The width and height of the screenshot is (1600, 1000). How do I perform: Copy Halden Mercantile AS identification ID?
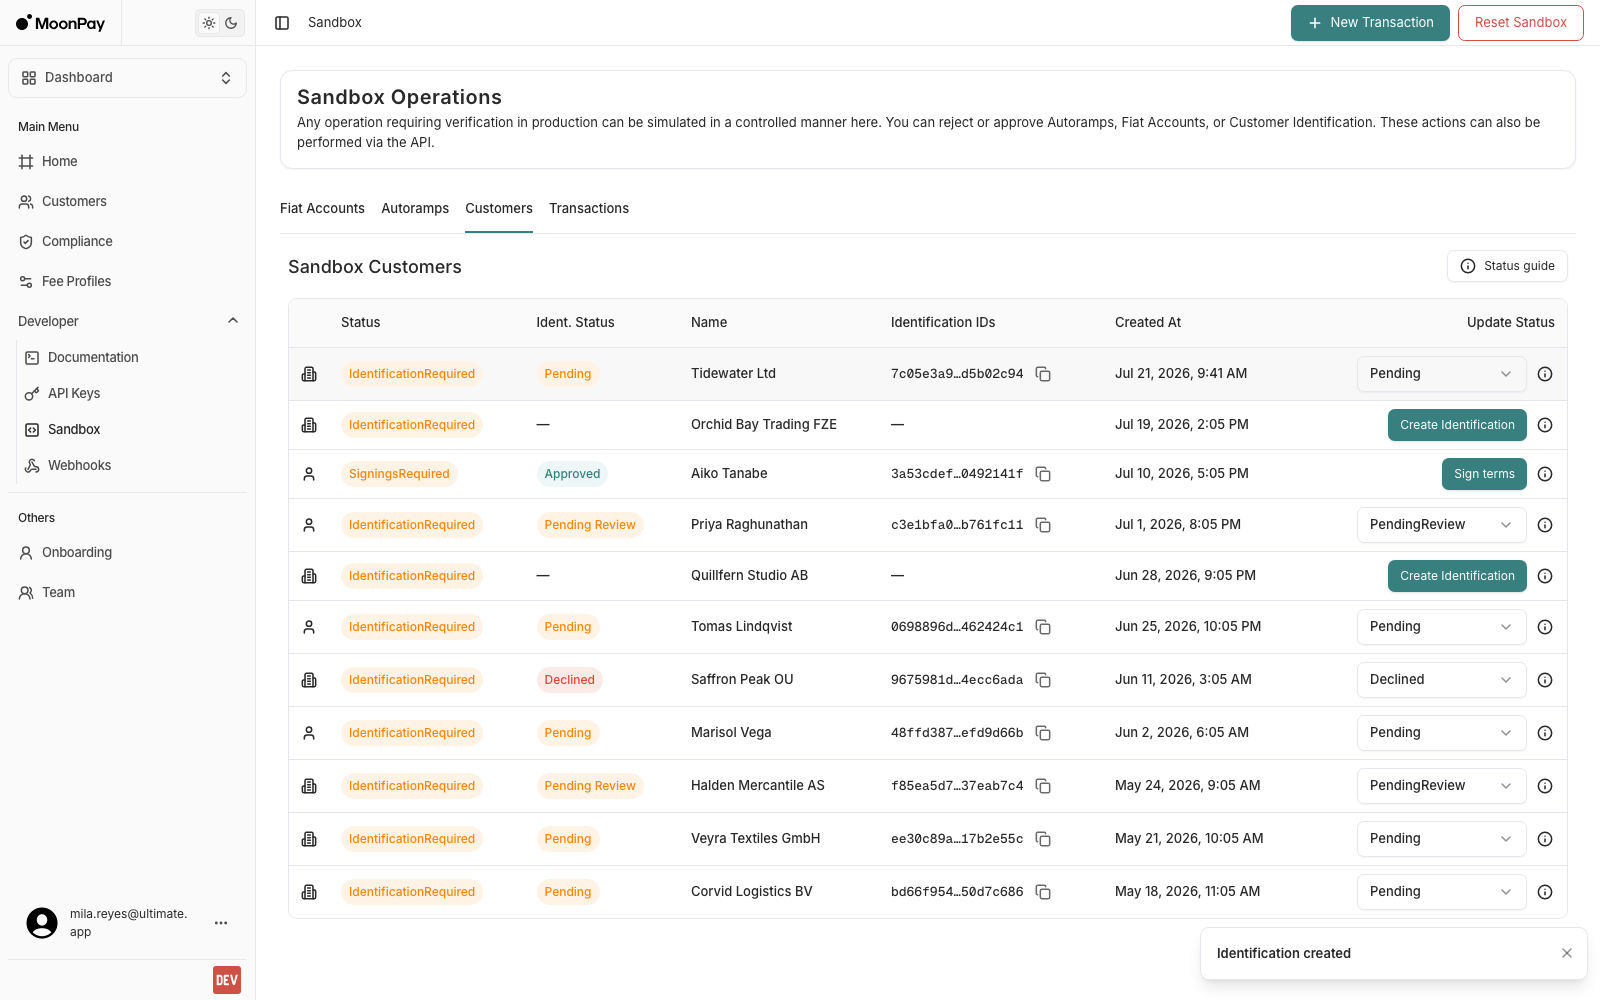pos(1043,786)
